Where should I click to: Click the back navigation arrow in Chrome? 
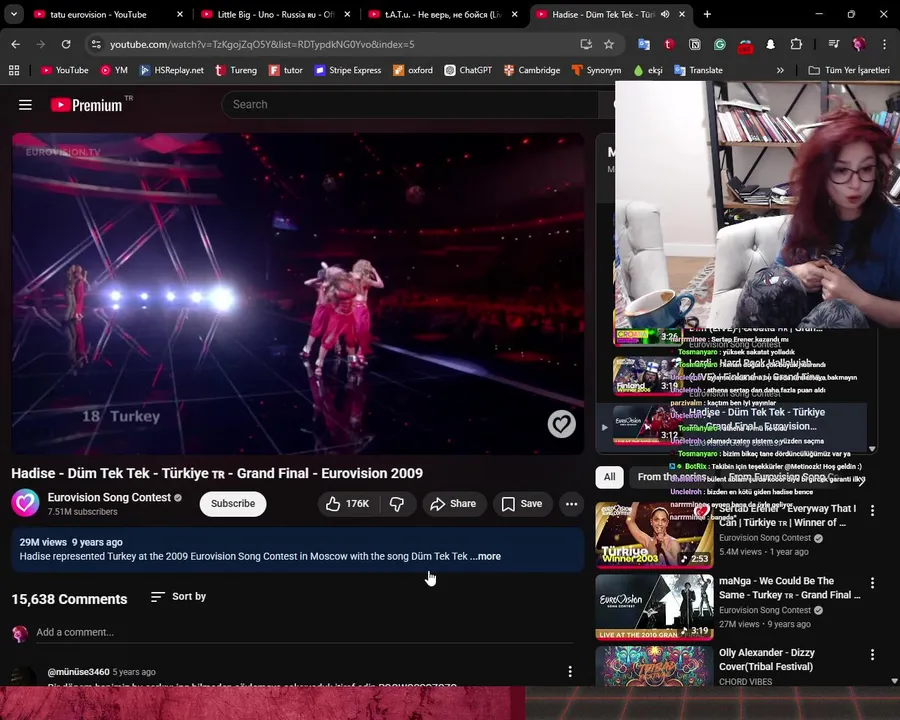(x=15, y=44)
